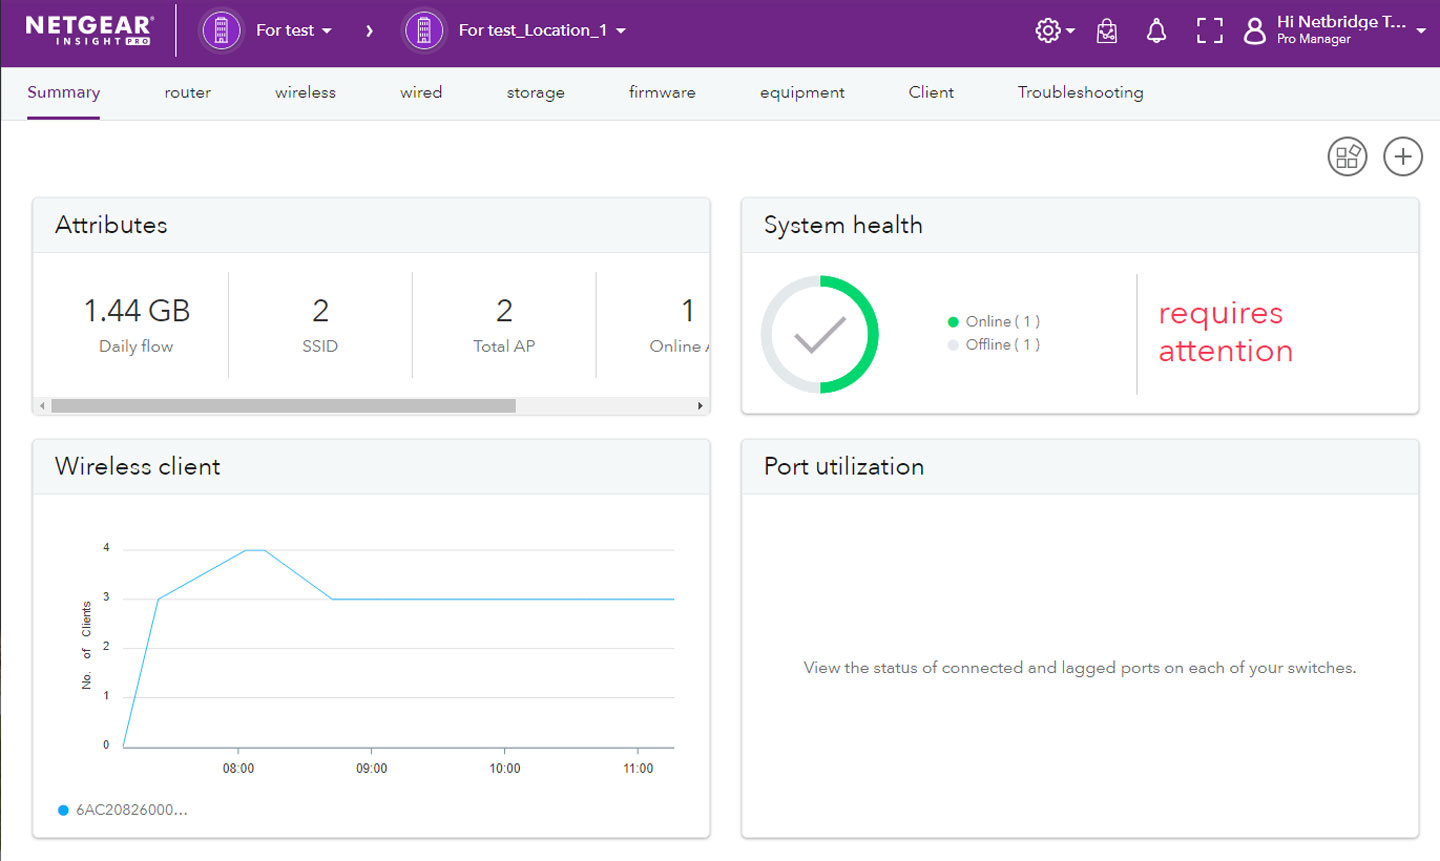Click the add widget plus icon

point(1402,156)
